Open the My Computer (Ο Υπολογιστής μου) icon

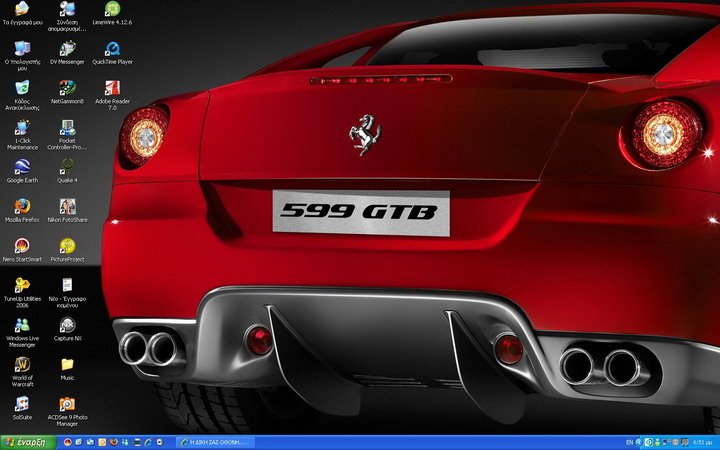click(22, 54)
